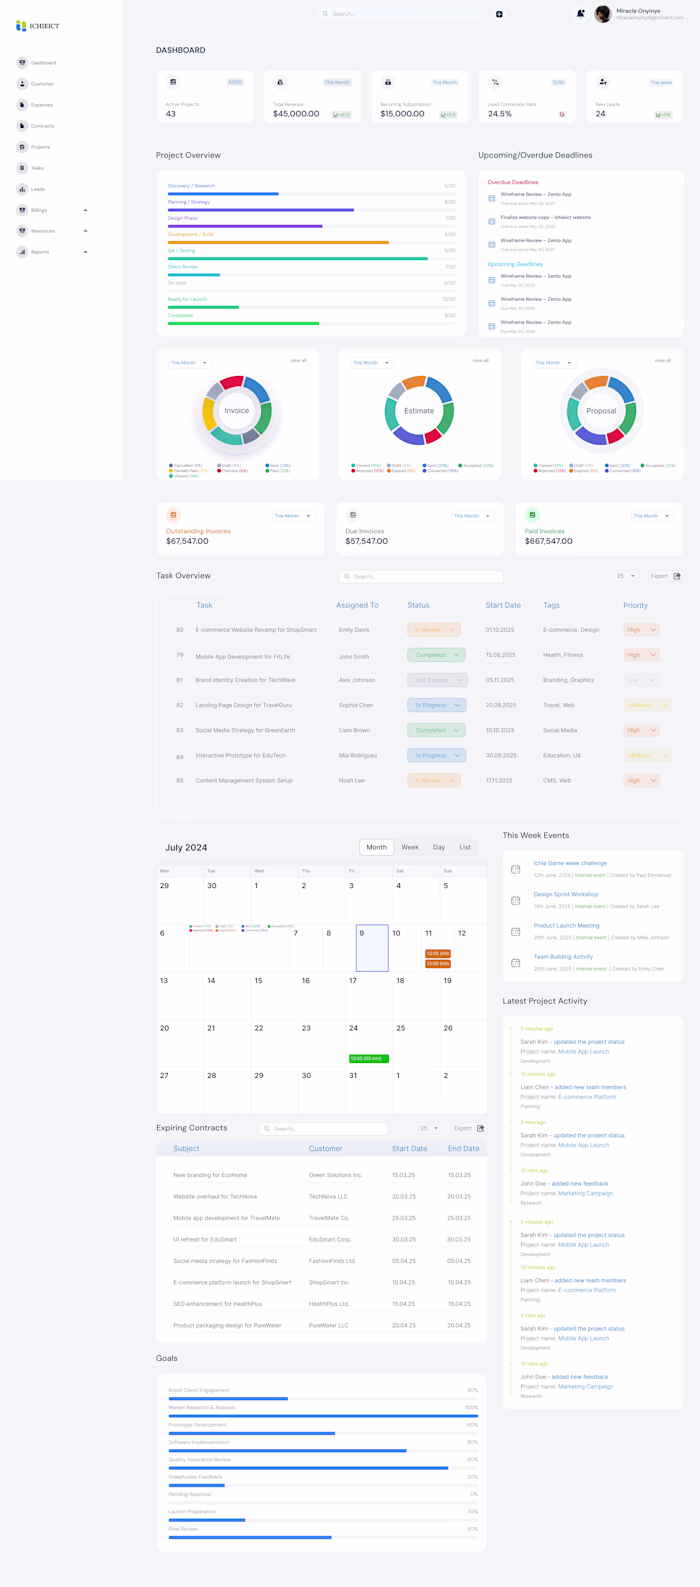The image size is (700, 1587).
Task: Switch calendar to Week view
Action: [410, 847]
